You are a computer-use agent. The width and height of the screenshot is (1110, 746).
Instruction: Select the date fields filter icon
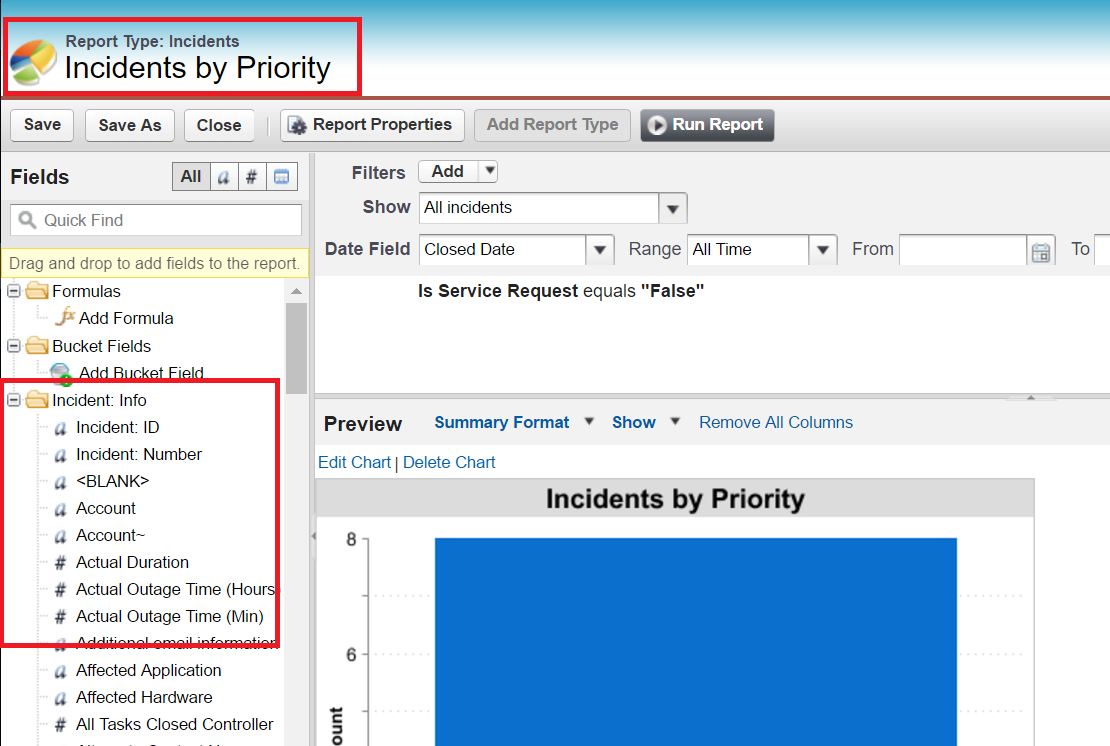coord(281,176)
